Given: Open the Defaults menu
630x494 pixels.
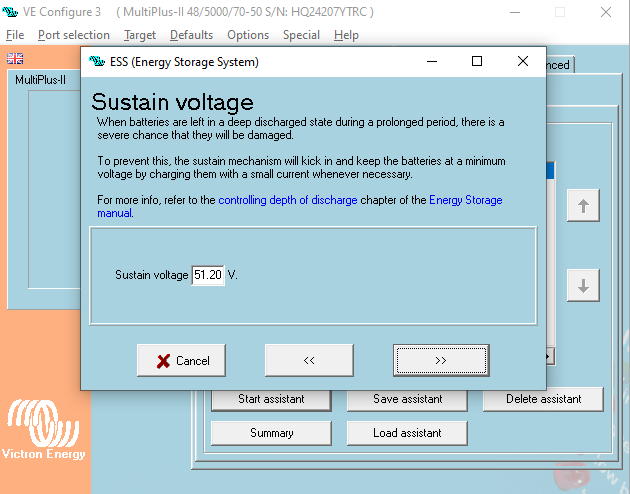Looking at the screenshot, I should 191,35.
